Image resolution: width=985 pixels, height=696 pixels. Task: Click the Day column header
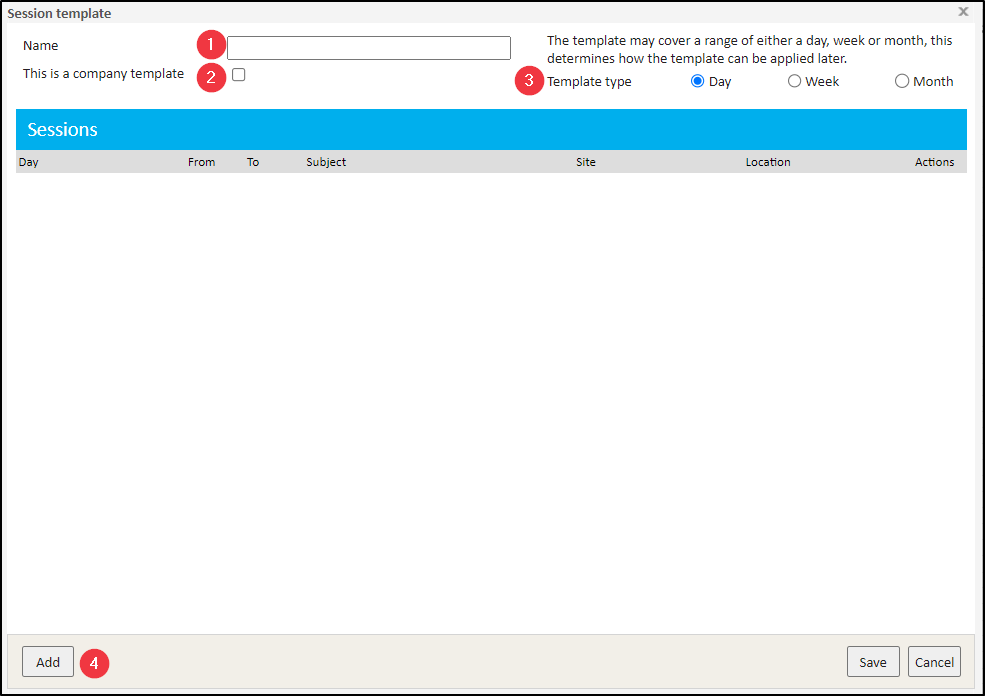pyautogui.click(x=29, y=162)
